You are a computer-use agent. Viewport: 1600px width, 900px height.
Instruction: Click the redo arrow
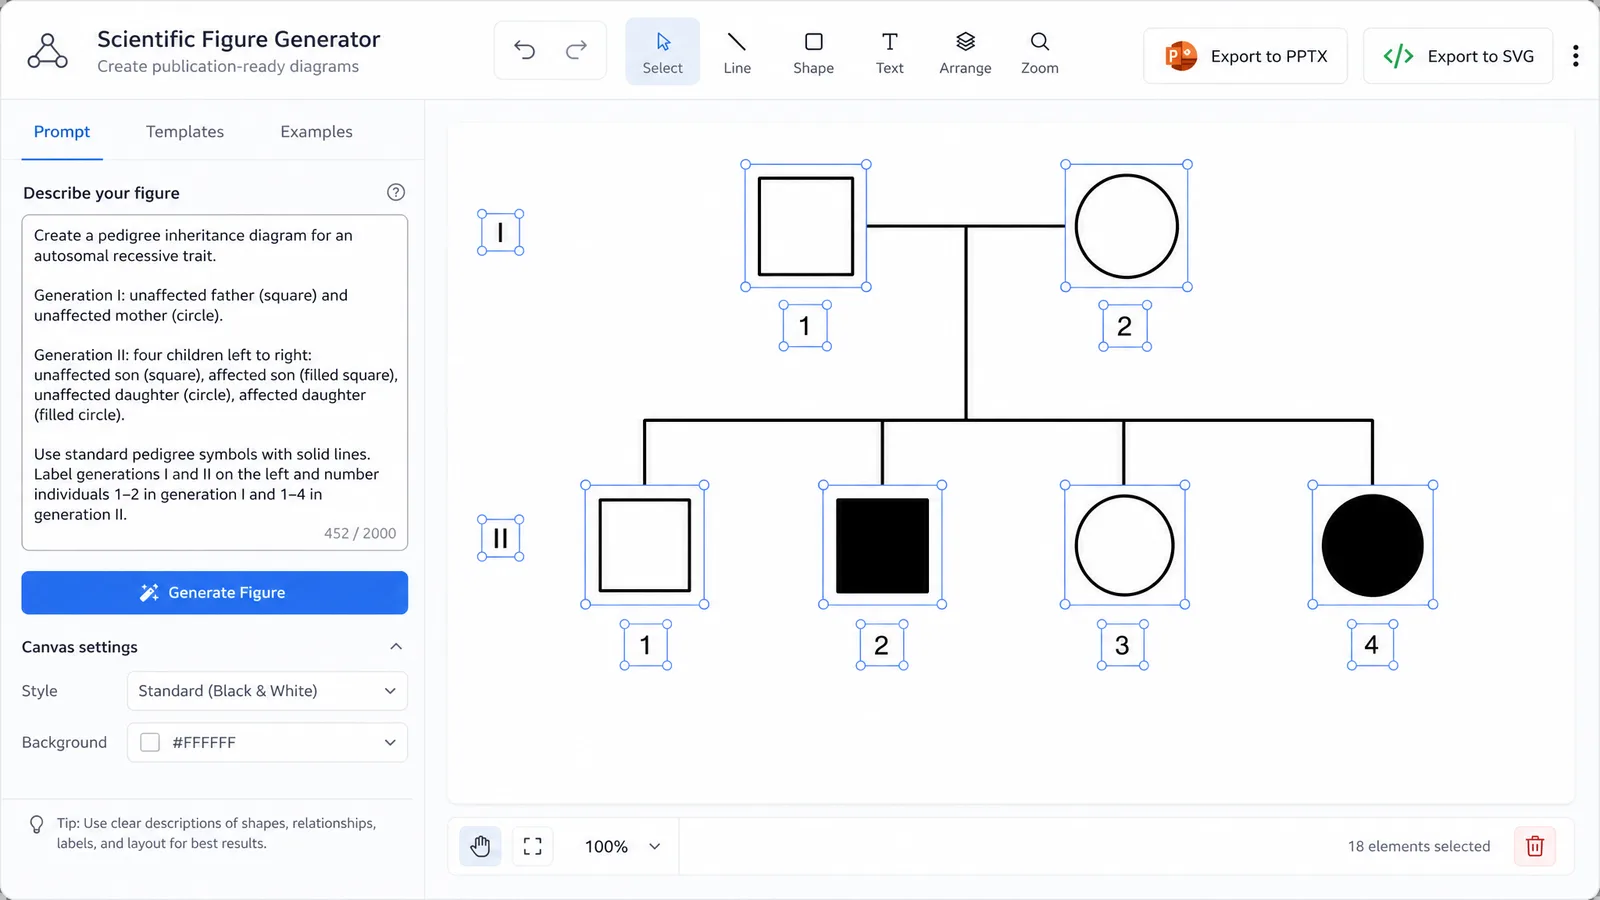576,50
